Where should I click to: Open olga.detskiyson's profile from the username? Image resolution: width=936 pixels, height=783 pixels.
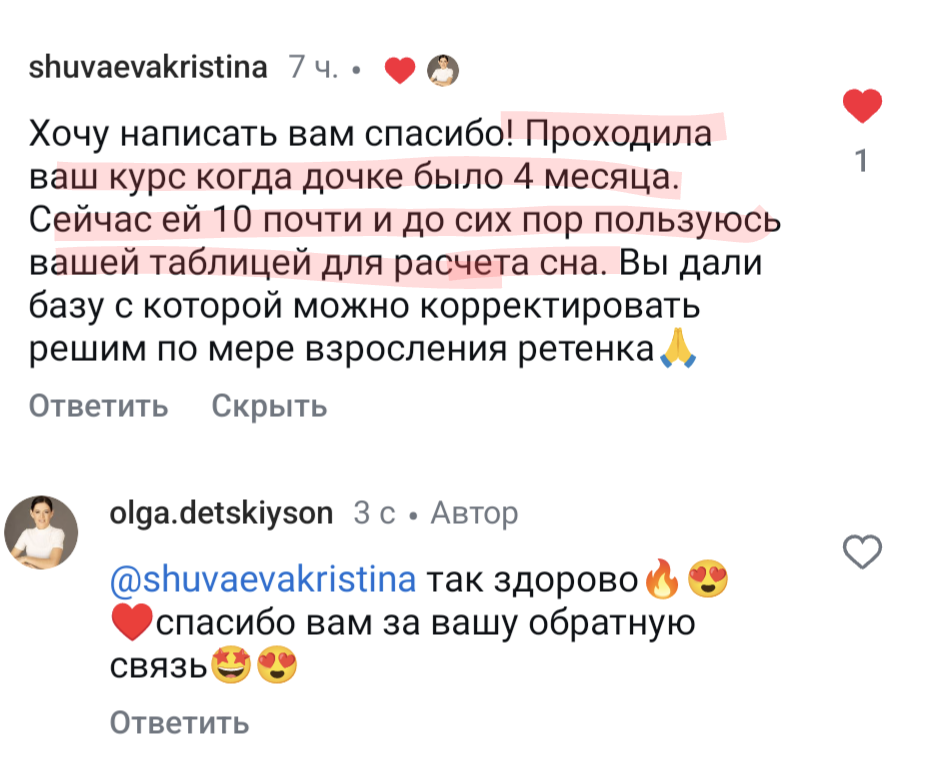(221, 513)
